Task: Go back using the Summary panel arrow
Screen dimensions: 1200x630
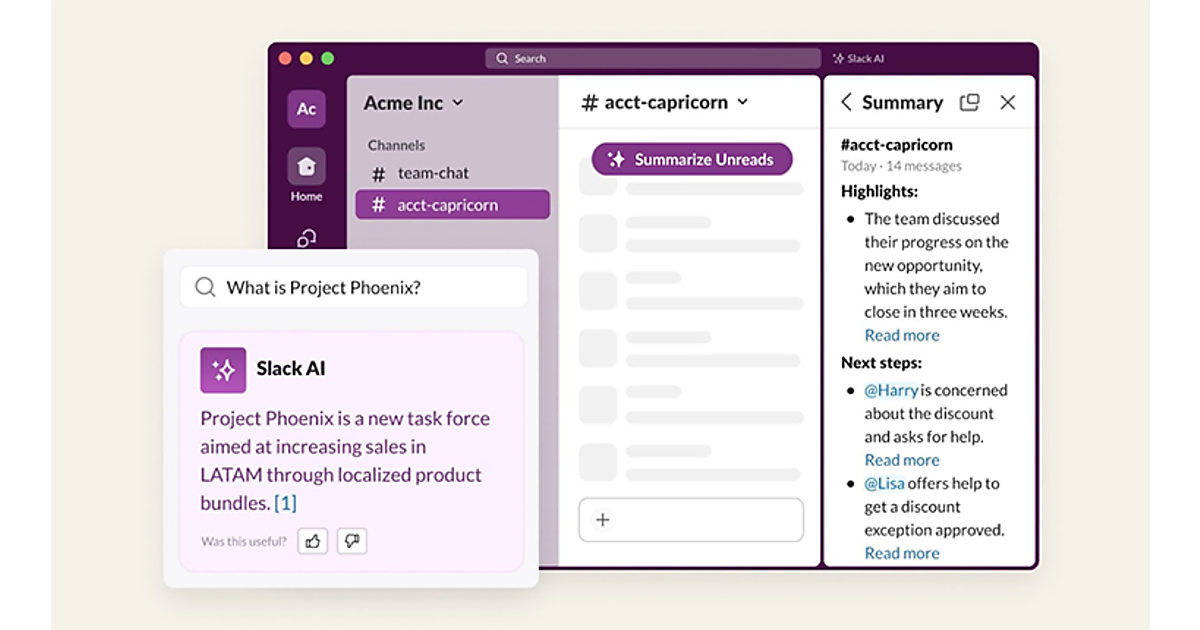Action: click(x=846, y=102)
